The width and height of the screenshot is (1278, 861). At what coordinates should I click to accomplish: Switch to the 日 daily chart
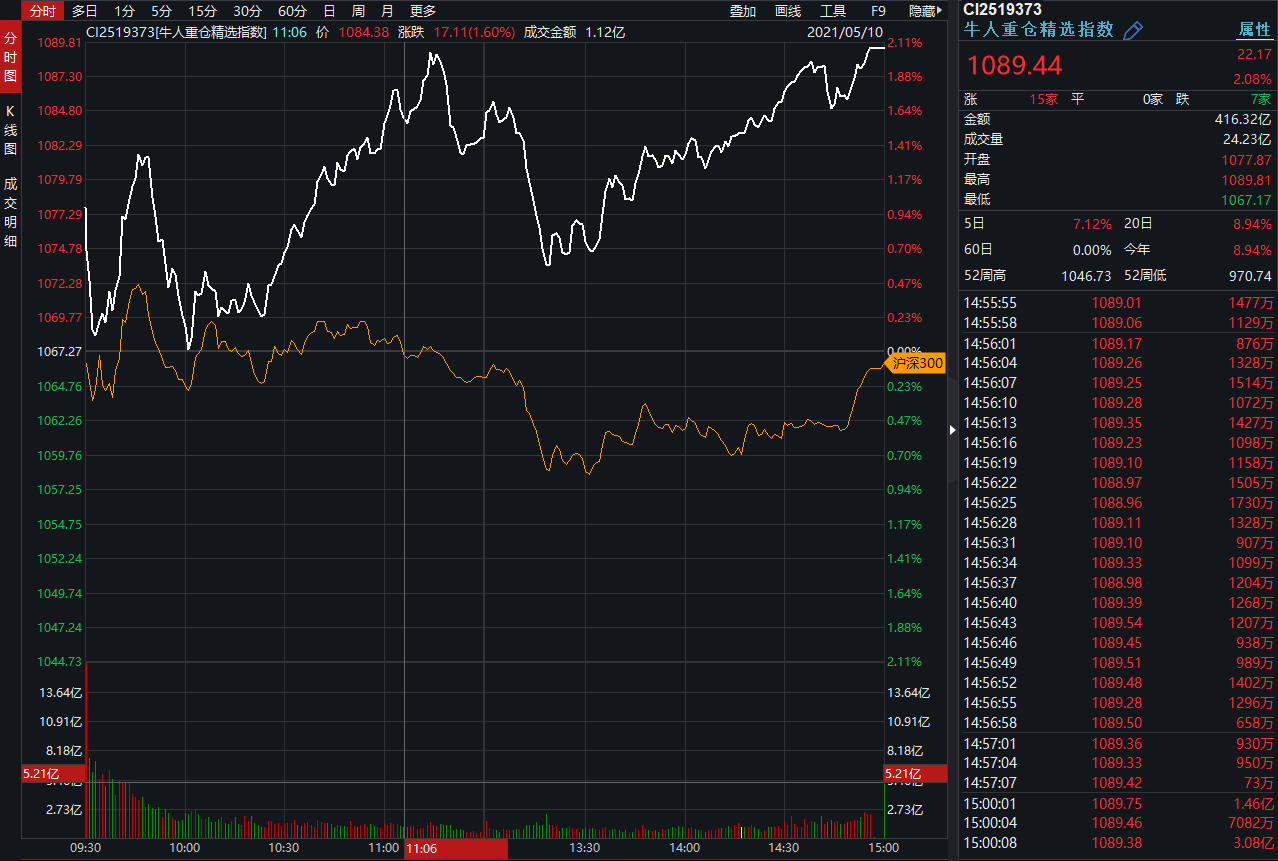329,11
